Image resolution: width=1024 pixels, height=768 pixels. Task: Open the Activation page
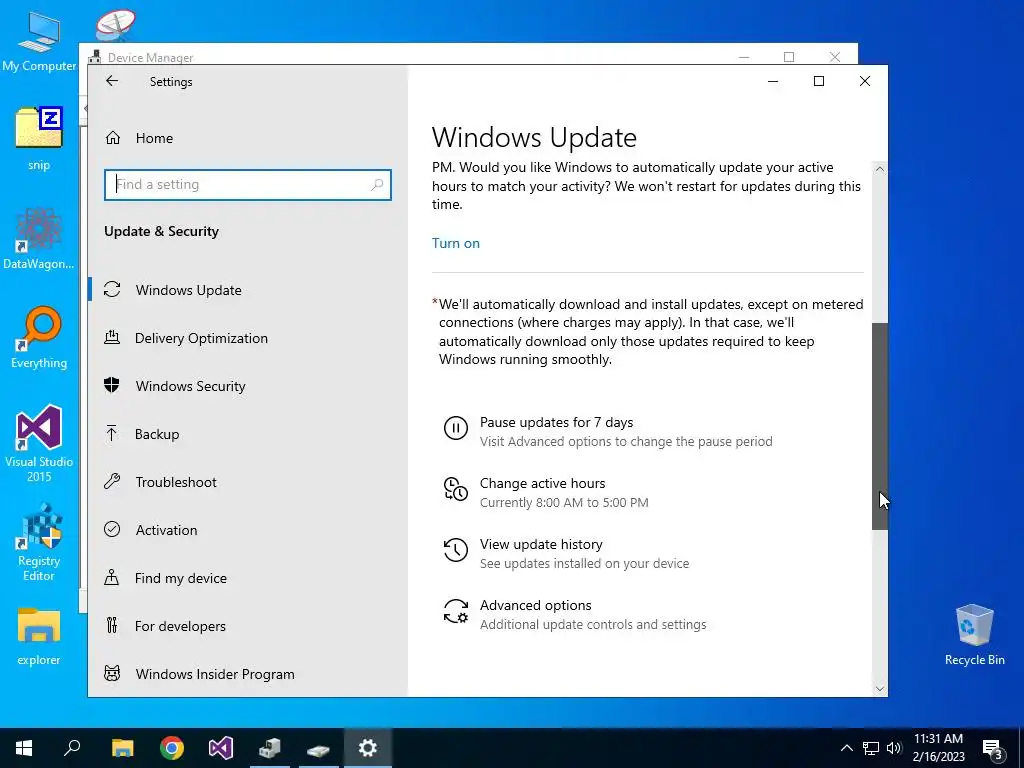point(248,530)
